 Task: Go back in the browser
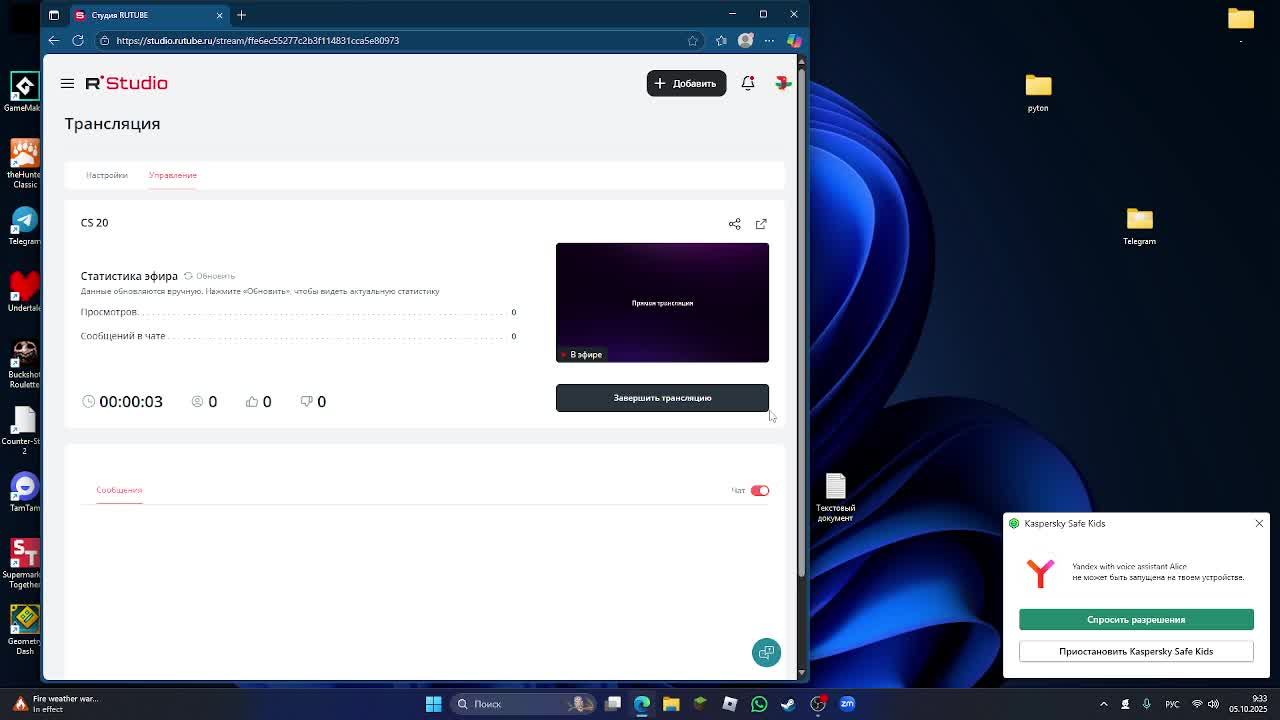pos(54,40)
